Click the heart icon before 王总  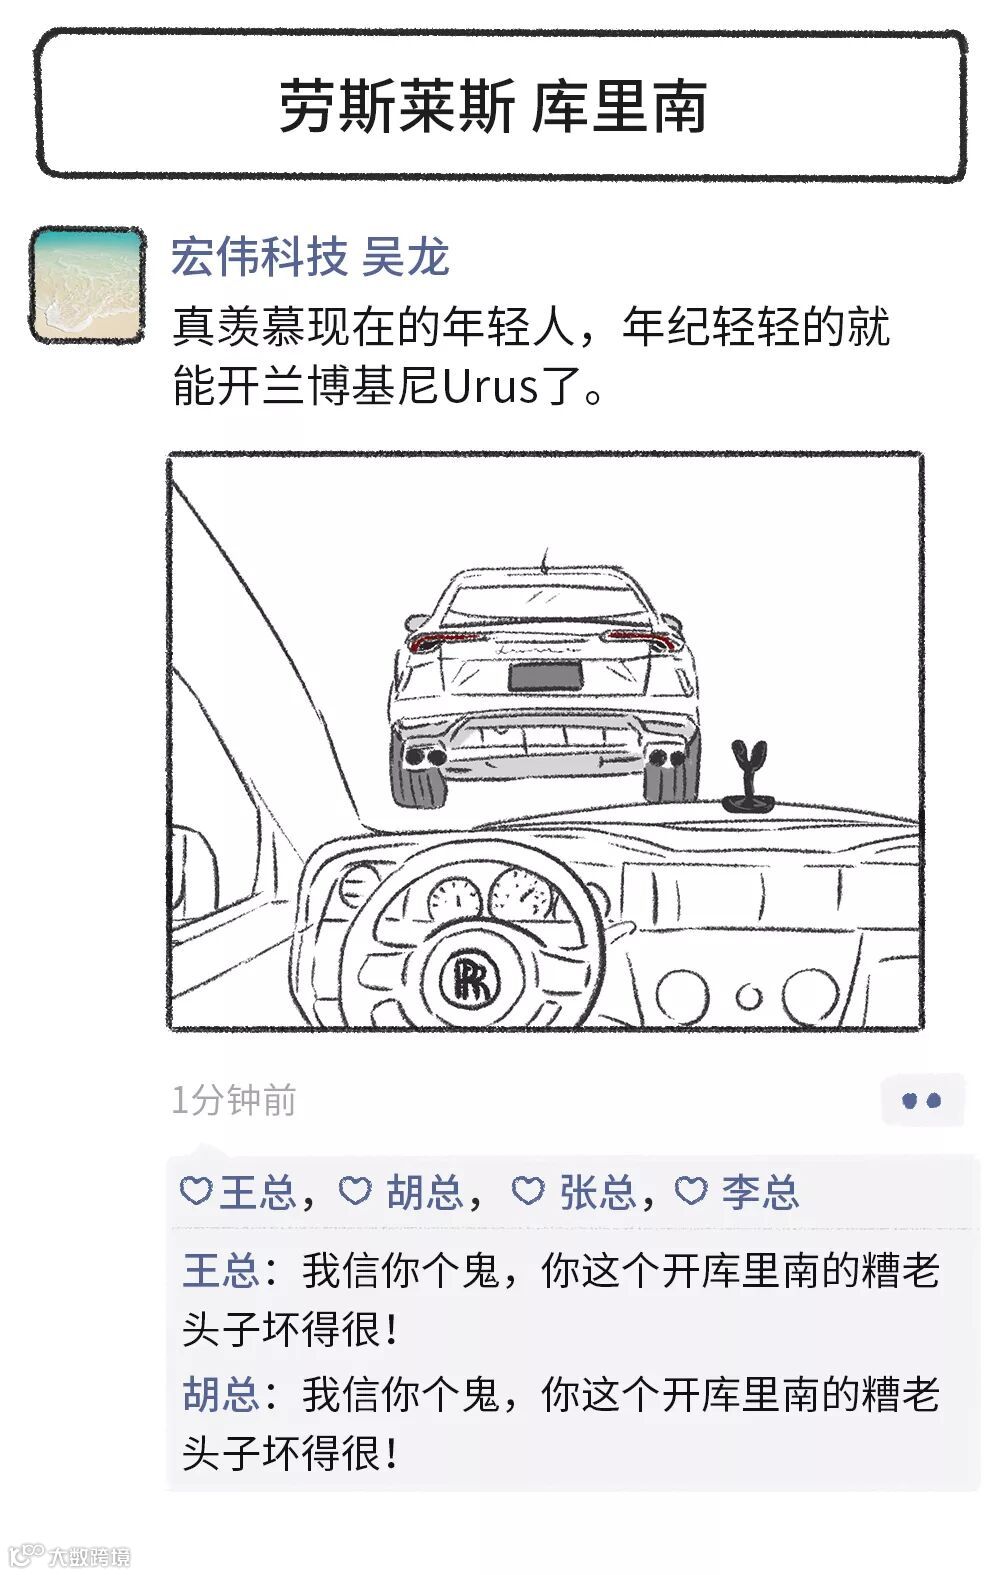pos(195,1190)
